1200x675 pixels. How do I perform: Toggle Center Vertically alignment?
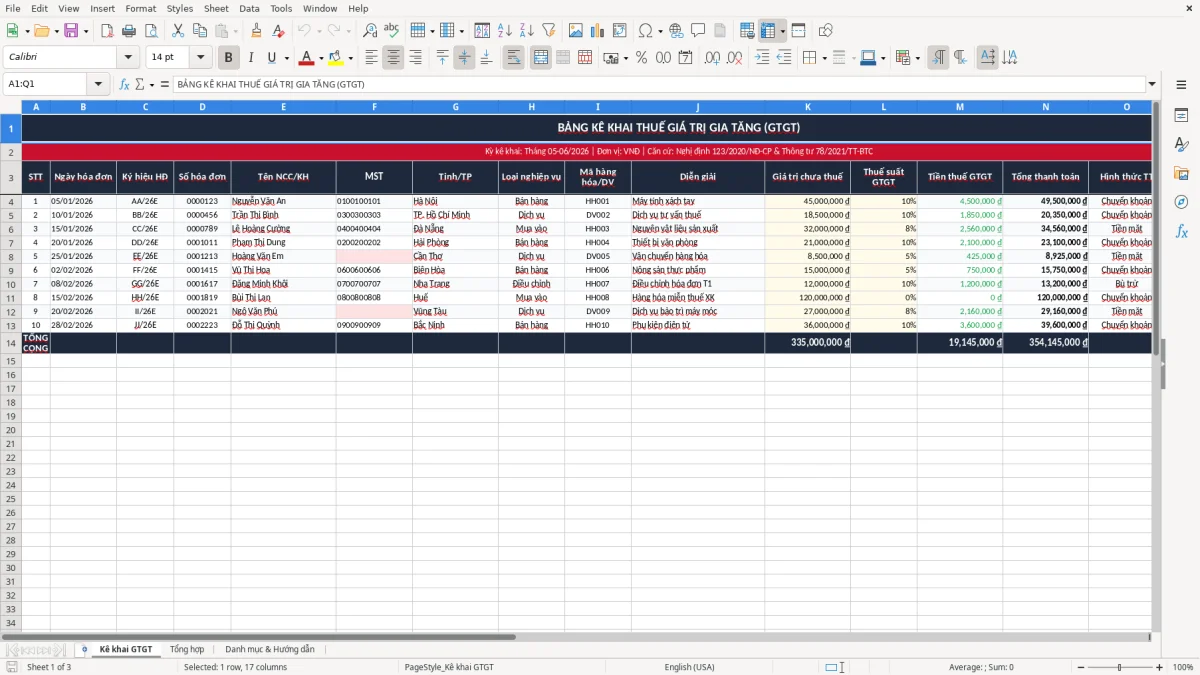pos(464,58)
